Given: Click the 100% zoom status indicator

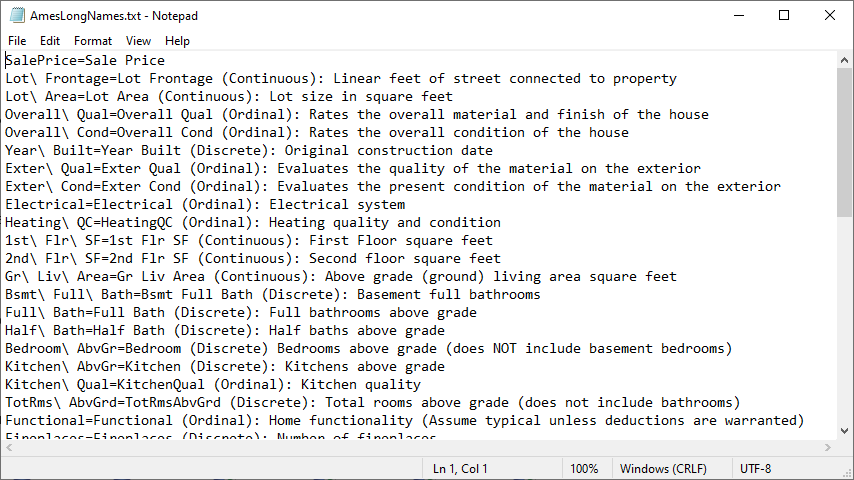Looking at the screenshot, I should pos(584,469).
